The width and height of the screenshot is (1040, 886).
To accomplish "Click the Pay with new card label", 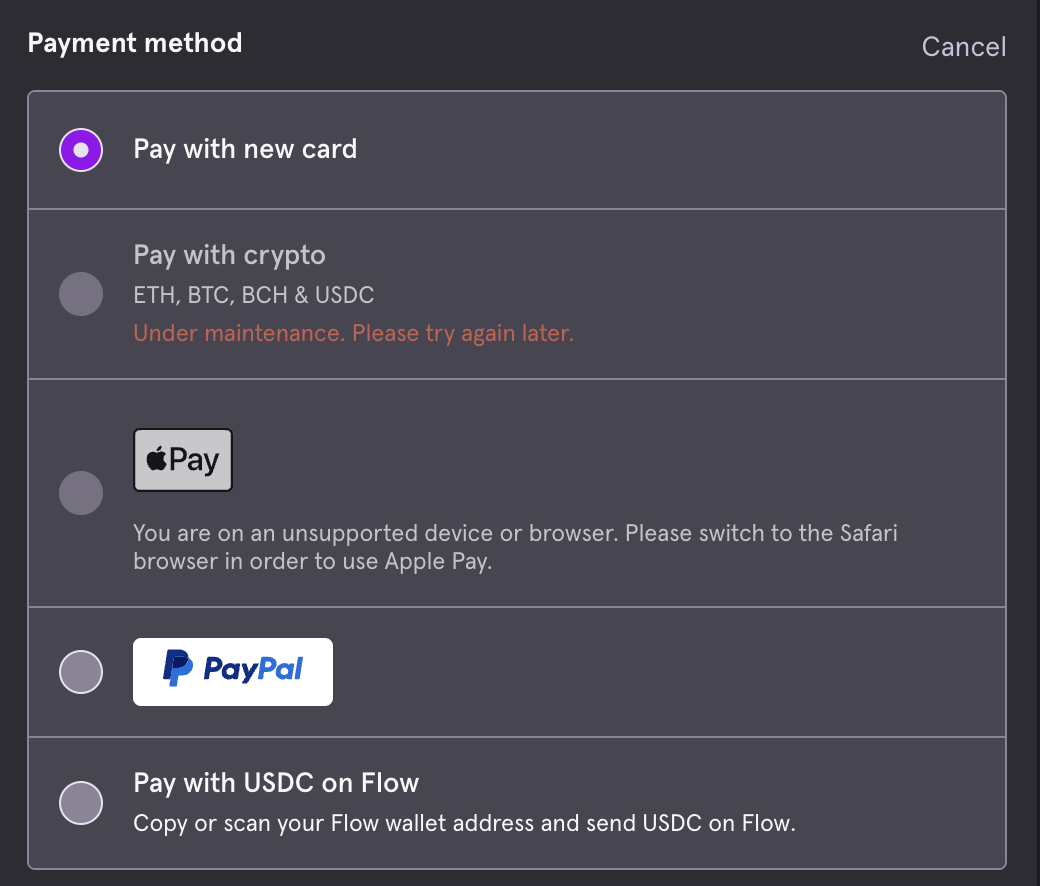I will pyautogui.click(x=245, y=149).
